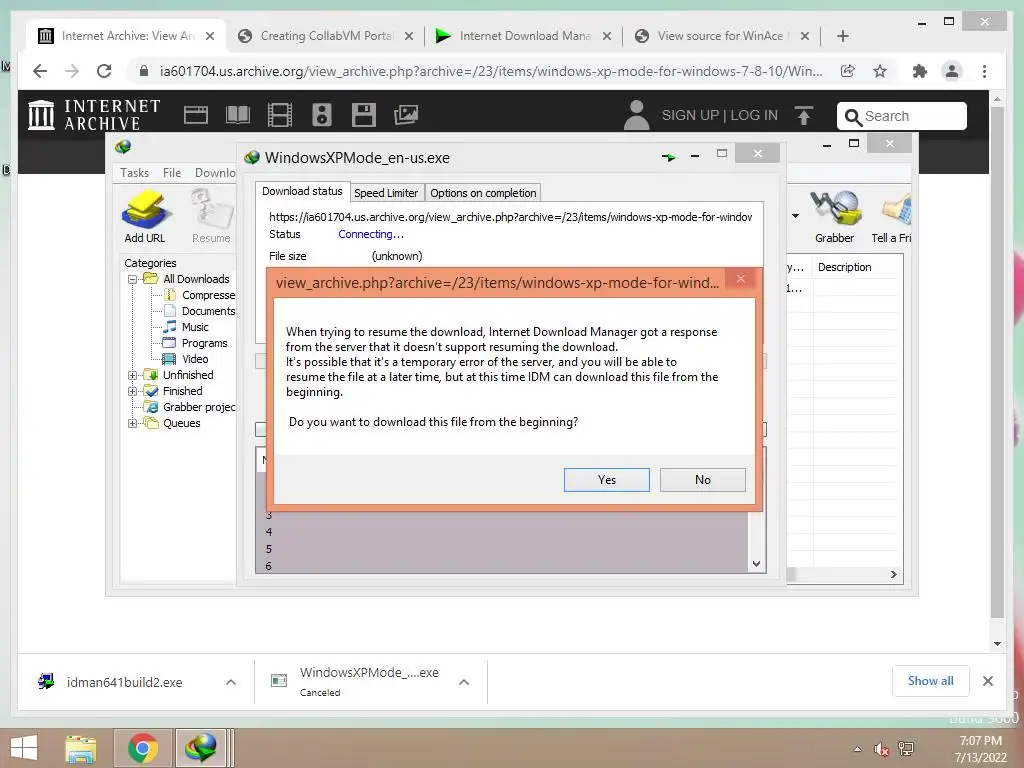Open the Windows Start button

pyautogui.click(x=24, y=748)
